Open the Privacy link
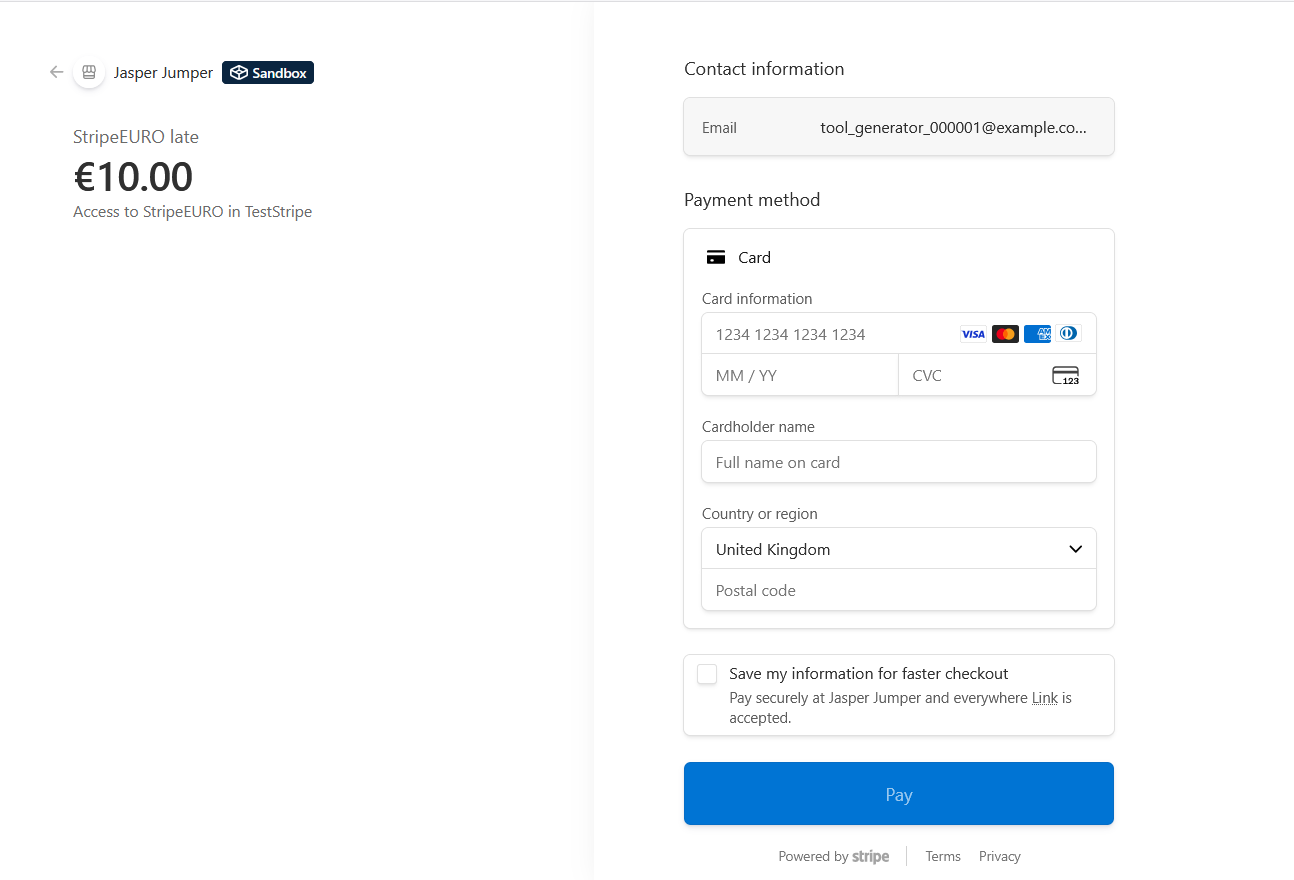 point(999,857)
